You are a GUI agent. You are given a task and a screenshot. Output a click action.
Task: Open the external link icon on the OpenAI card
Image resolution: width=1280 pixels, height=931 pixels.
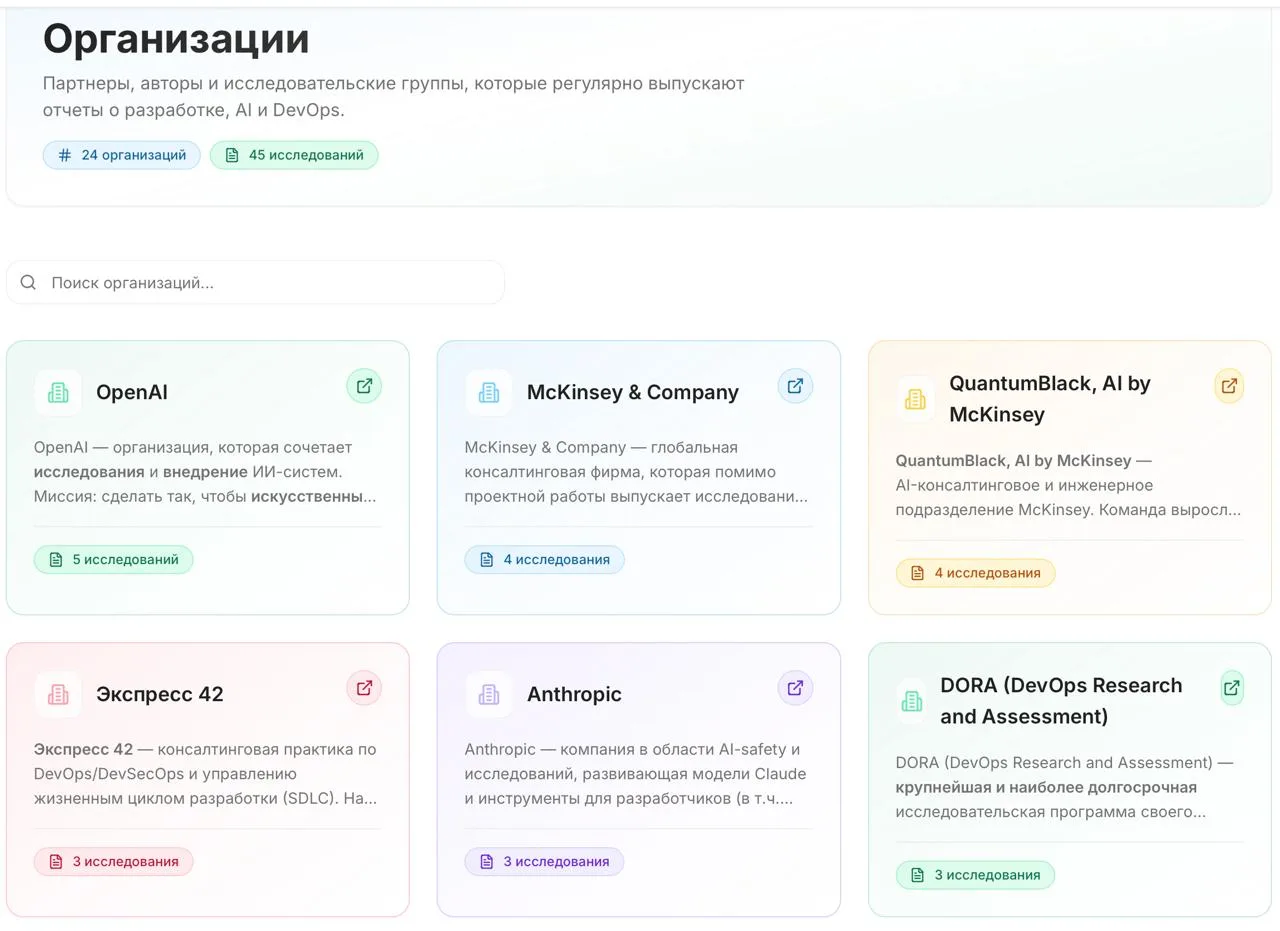point(364,386)
